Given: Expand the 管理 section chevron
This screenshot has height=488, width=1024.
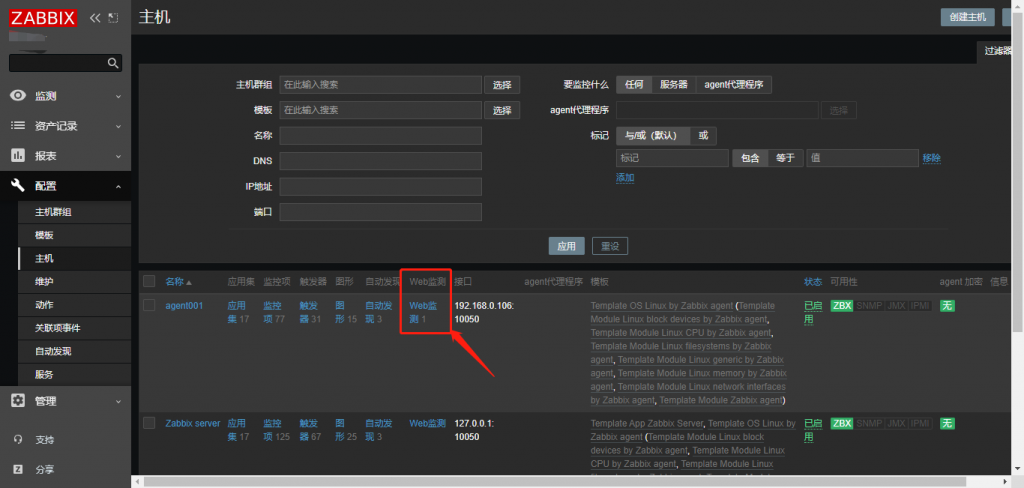Looking at the screenshot, I should tap(118, 401).
